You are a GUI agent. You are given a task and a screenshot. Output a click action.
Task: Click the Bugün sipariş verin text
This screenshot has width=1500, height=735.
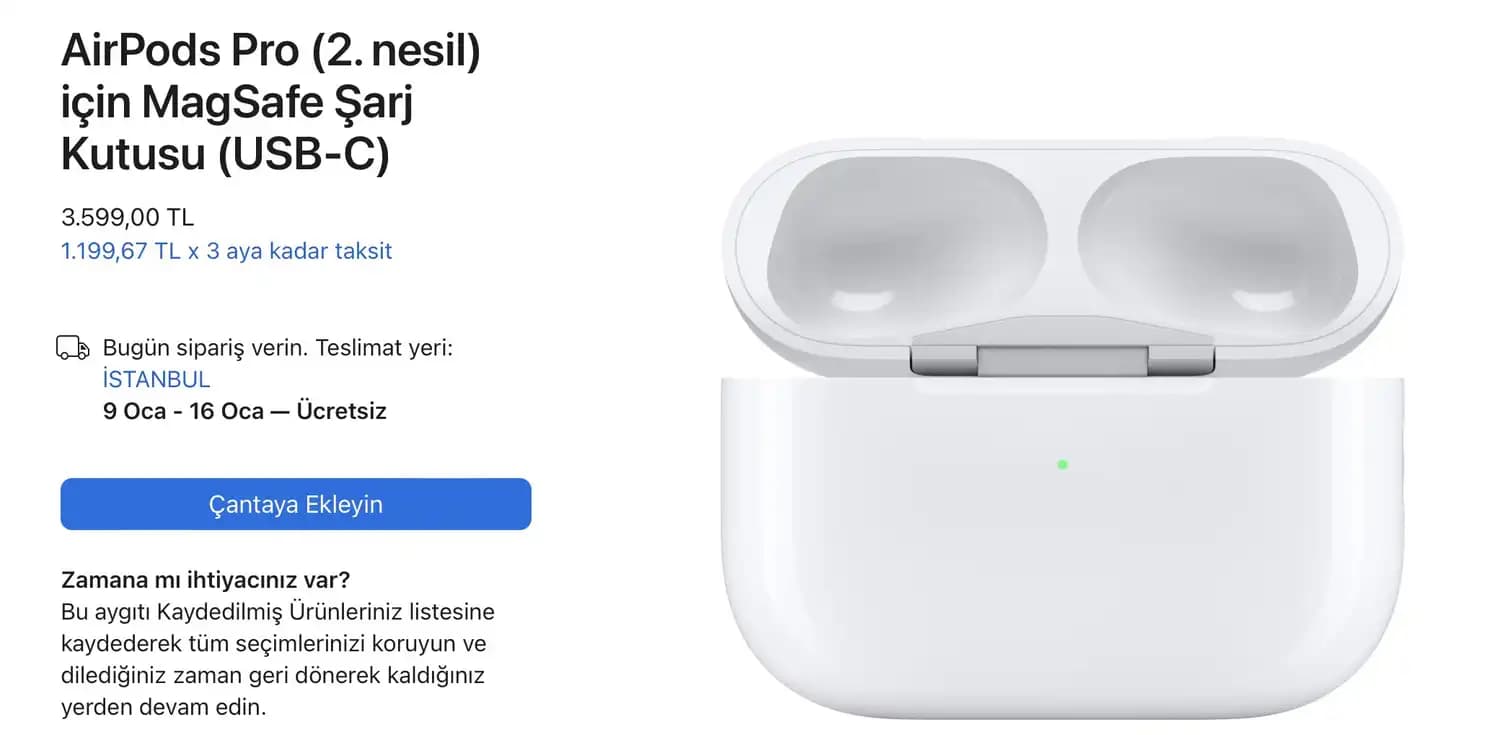point(206,349)
